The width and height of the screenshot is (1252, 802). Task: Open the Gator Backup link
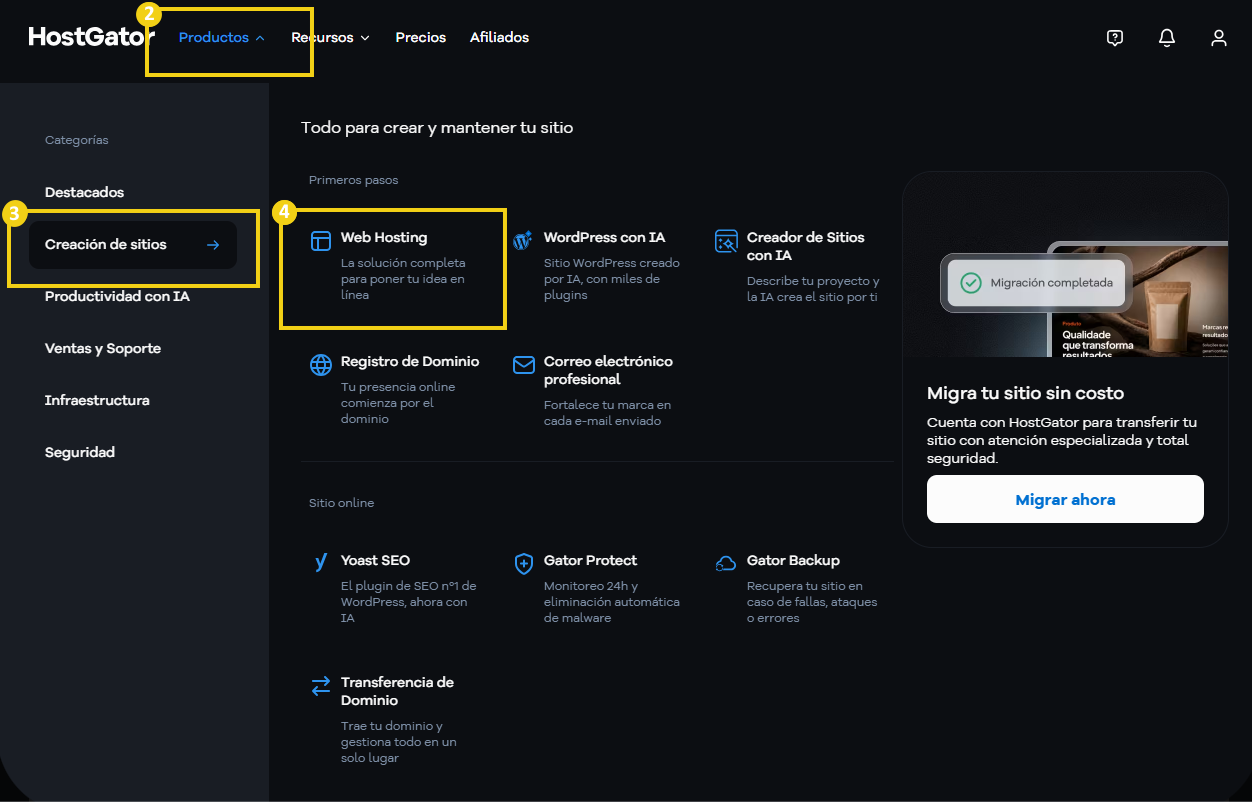[793, 560]
